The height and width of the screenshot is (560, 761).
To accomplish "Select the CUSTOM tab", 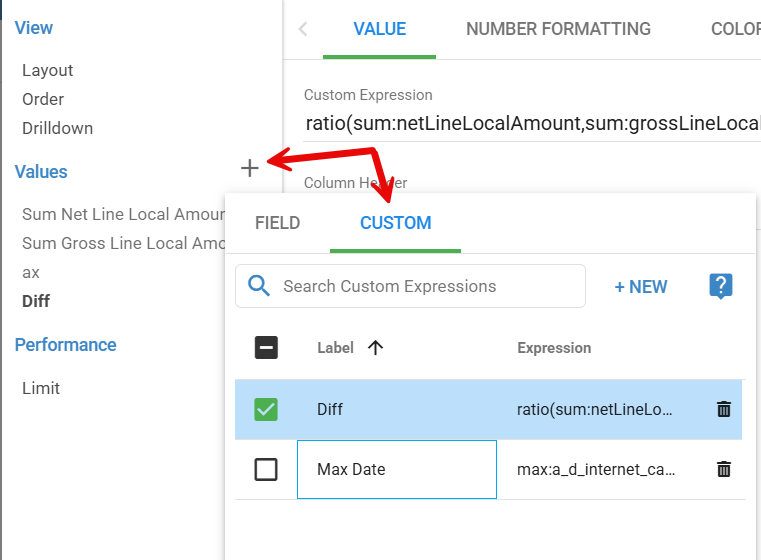I will click(395, 223).
